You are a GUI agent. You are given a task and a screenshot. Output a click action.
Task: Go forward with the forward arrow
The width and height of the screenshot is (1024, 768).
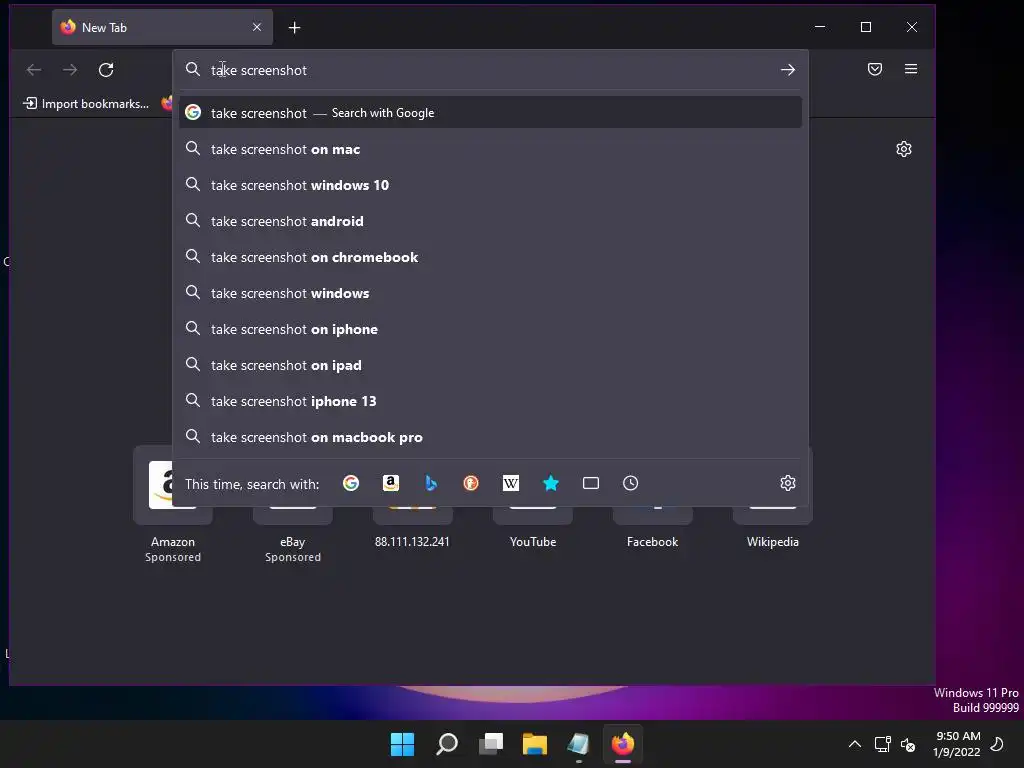[70, 70]
